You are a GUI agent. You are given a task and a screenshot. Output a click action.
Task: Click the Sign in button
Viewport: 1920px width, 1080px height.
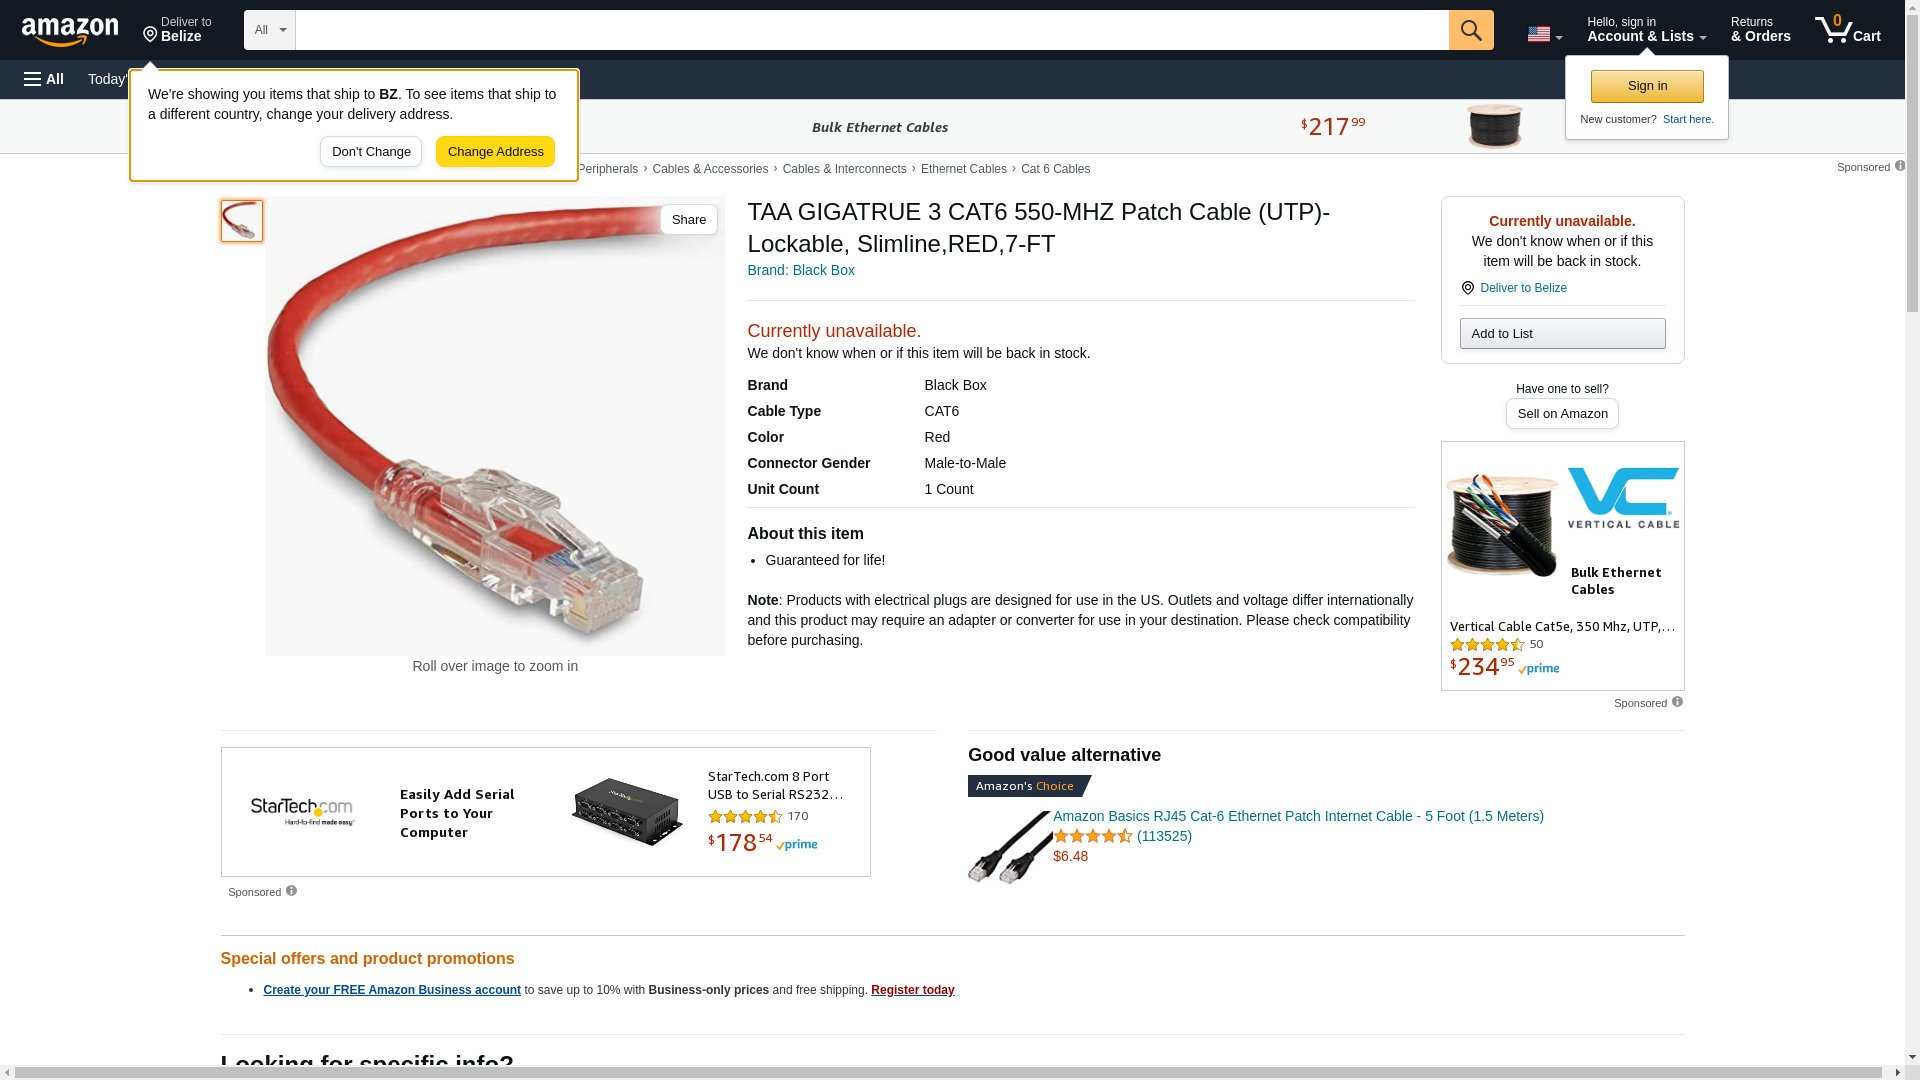point(1647,86)
